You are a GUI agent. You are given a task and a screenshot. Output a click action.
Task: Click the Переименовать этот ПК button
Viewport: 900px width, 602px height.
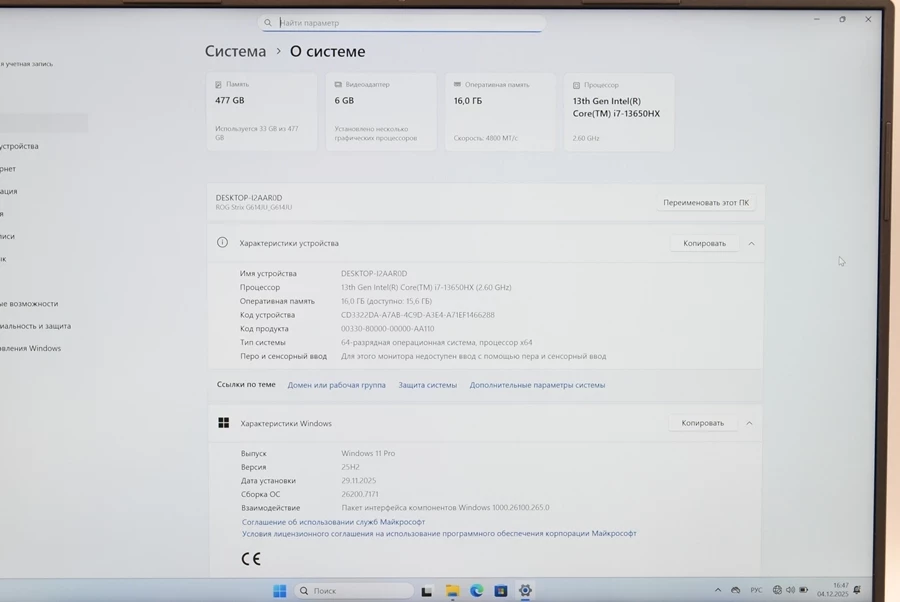tap(705, 202)
